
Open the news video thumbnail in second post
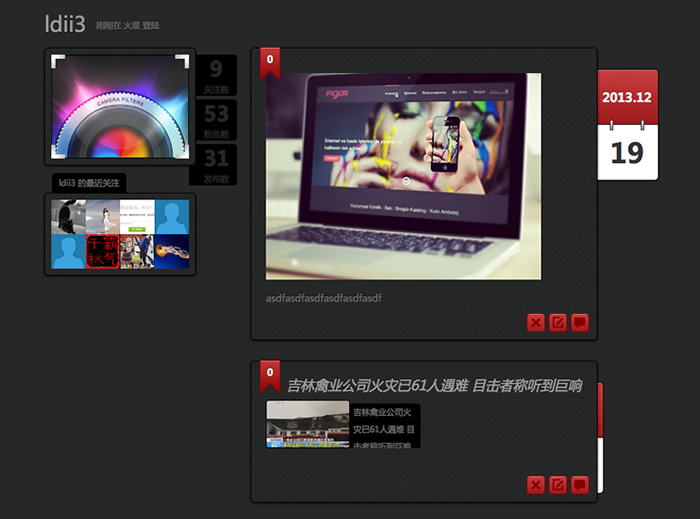pyautogui.click(x=307, y=424)
